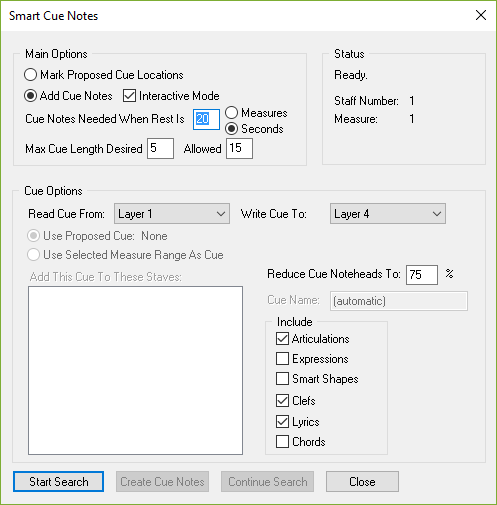
Task: Click the Start Search button
Action: (x=58, y=481)
